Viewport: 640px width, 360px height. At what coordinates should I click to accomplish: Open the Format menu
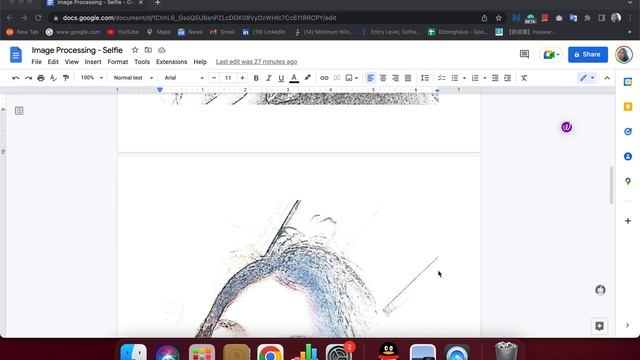(x=118, y=62)
